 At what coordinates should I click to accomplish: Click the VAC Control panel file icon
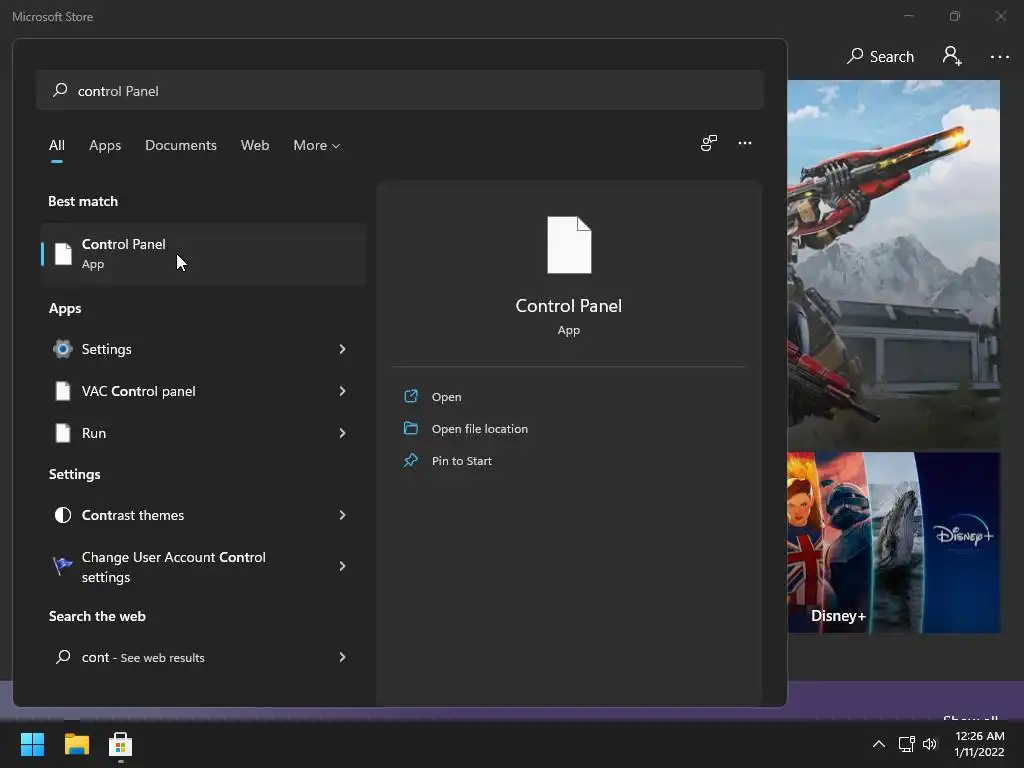[63, 391]
